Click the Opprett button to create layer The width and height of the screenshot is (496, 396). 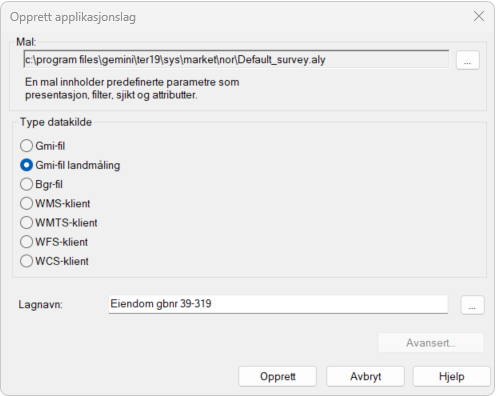(277, 376)
